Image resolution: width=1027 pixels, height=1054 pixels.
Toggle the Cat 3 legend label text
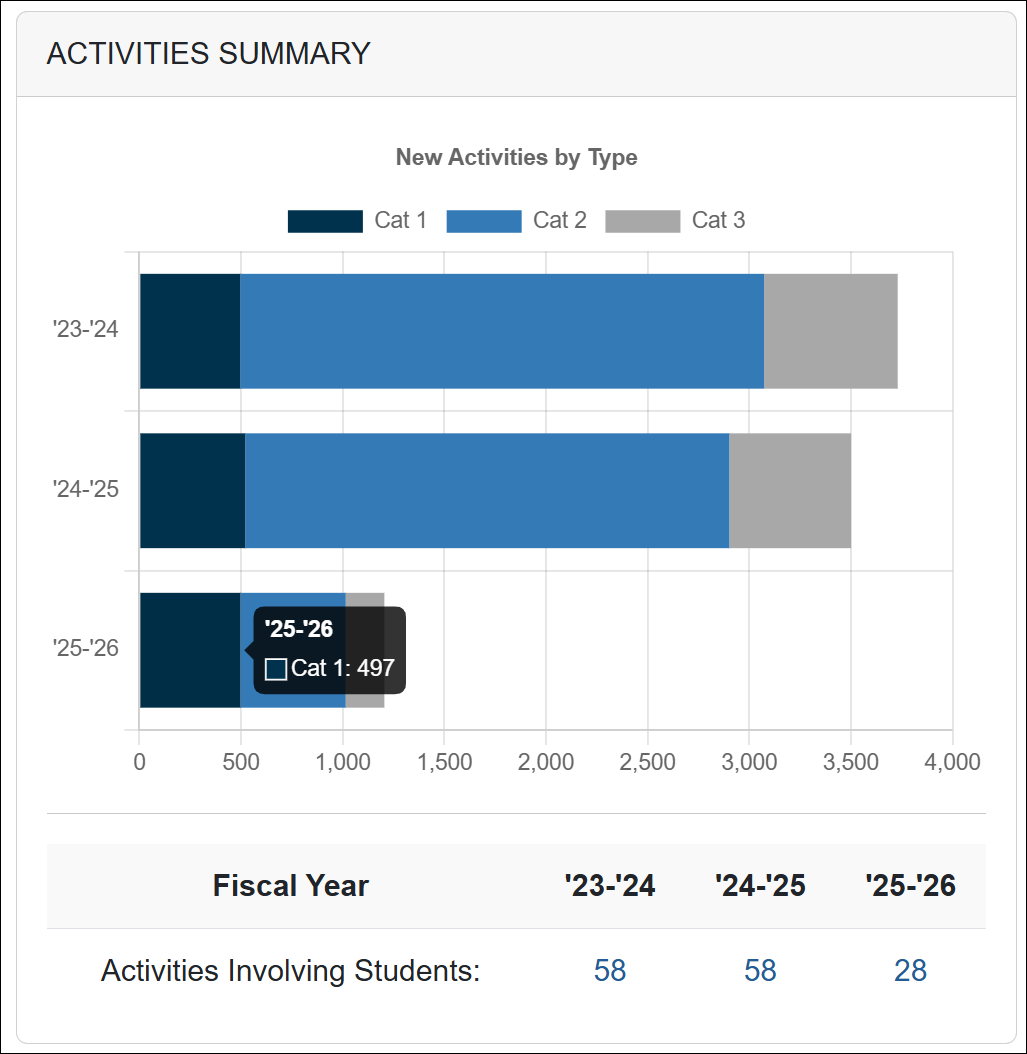pos(719,221)
